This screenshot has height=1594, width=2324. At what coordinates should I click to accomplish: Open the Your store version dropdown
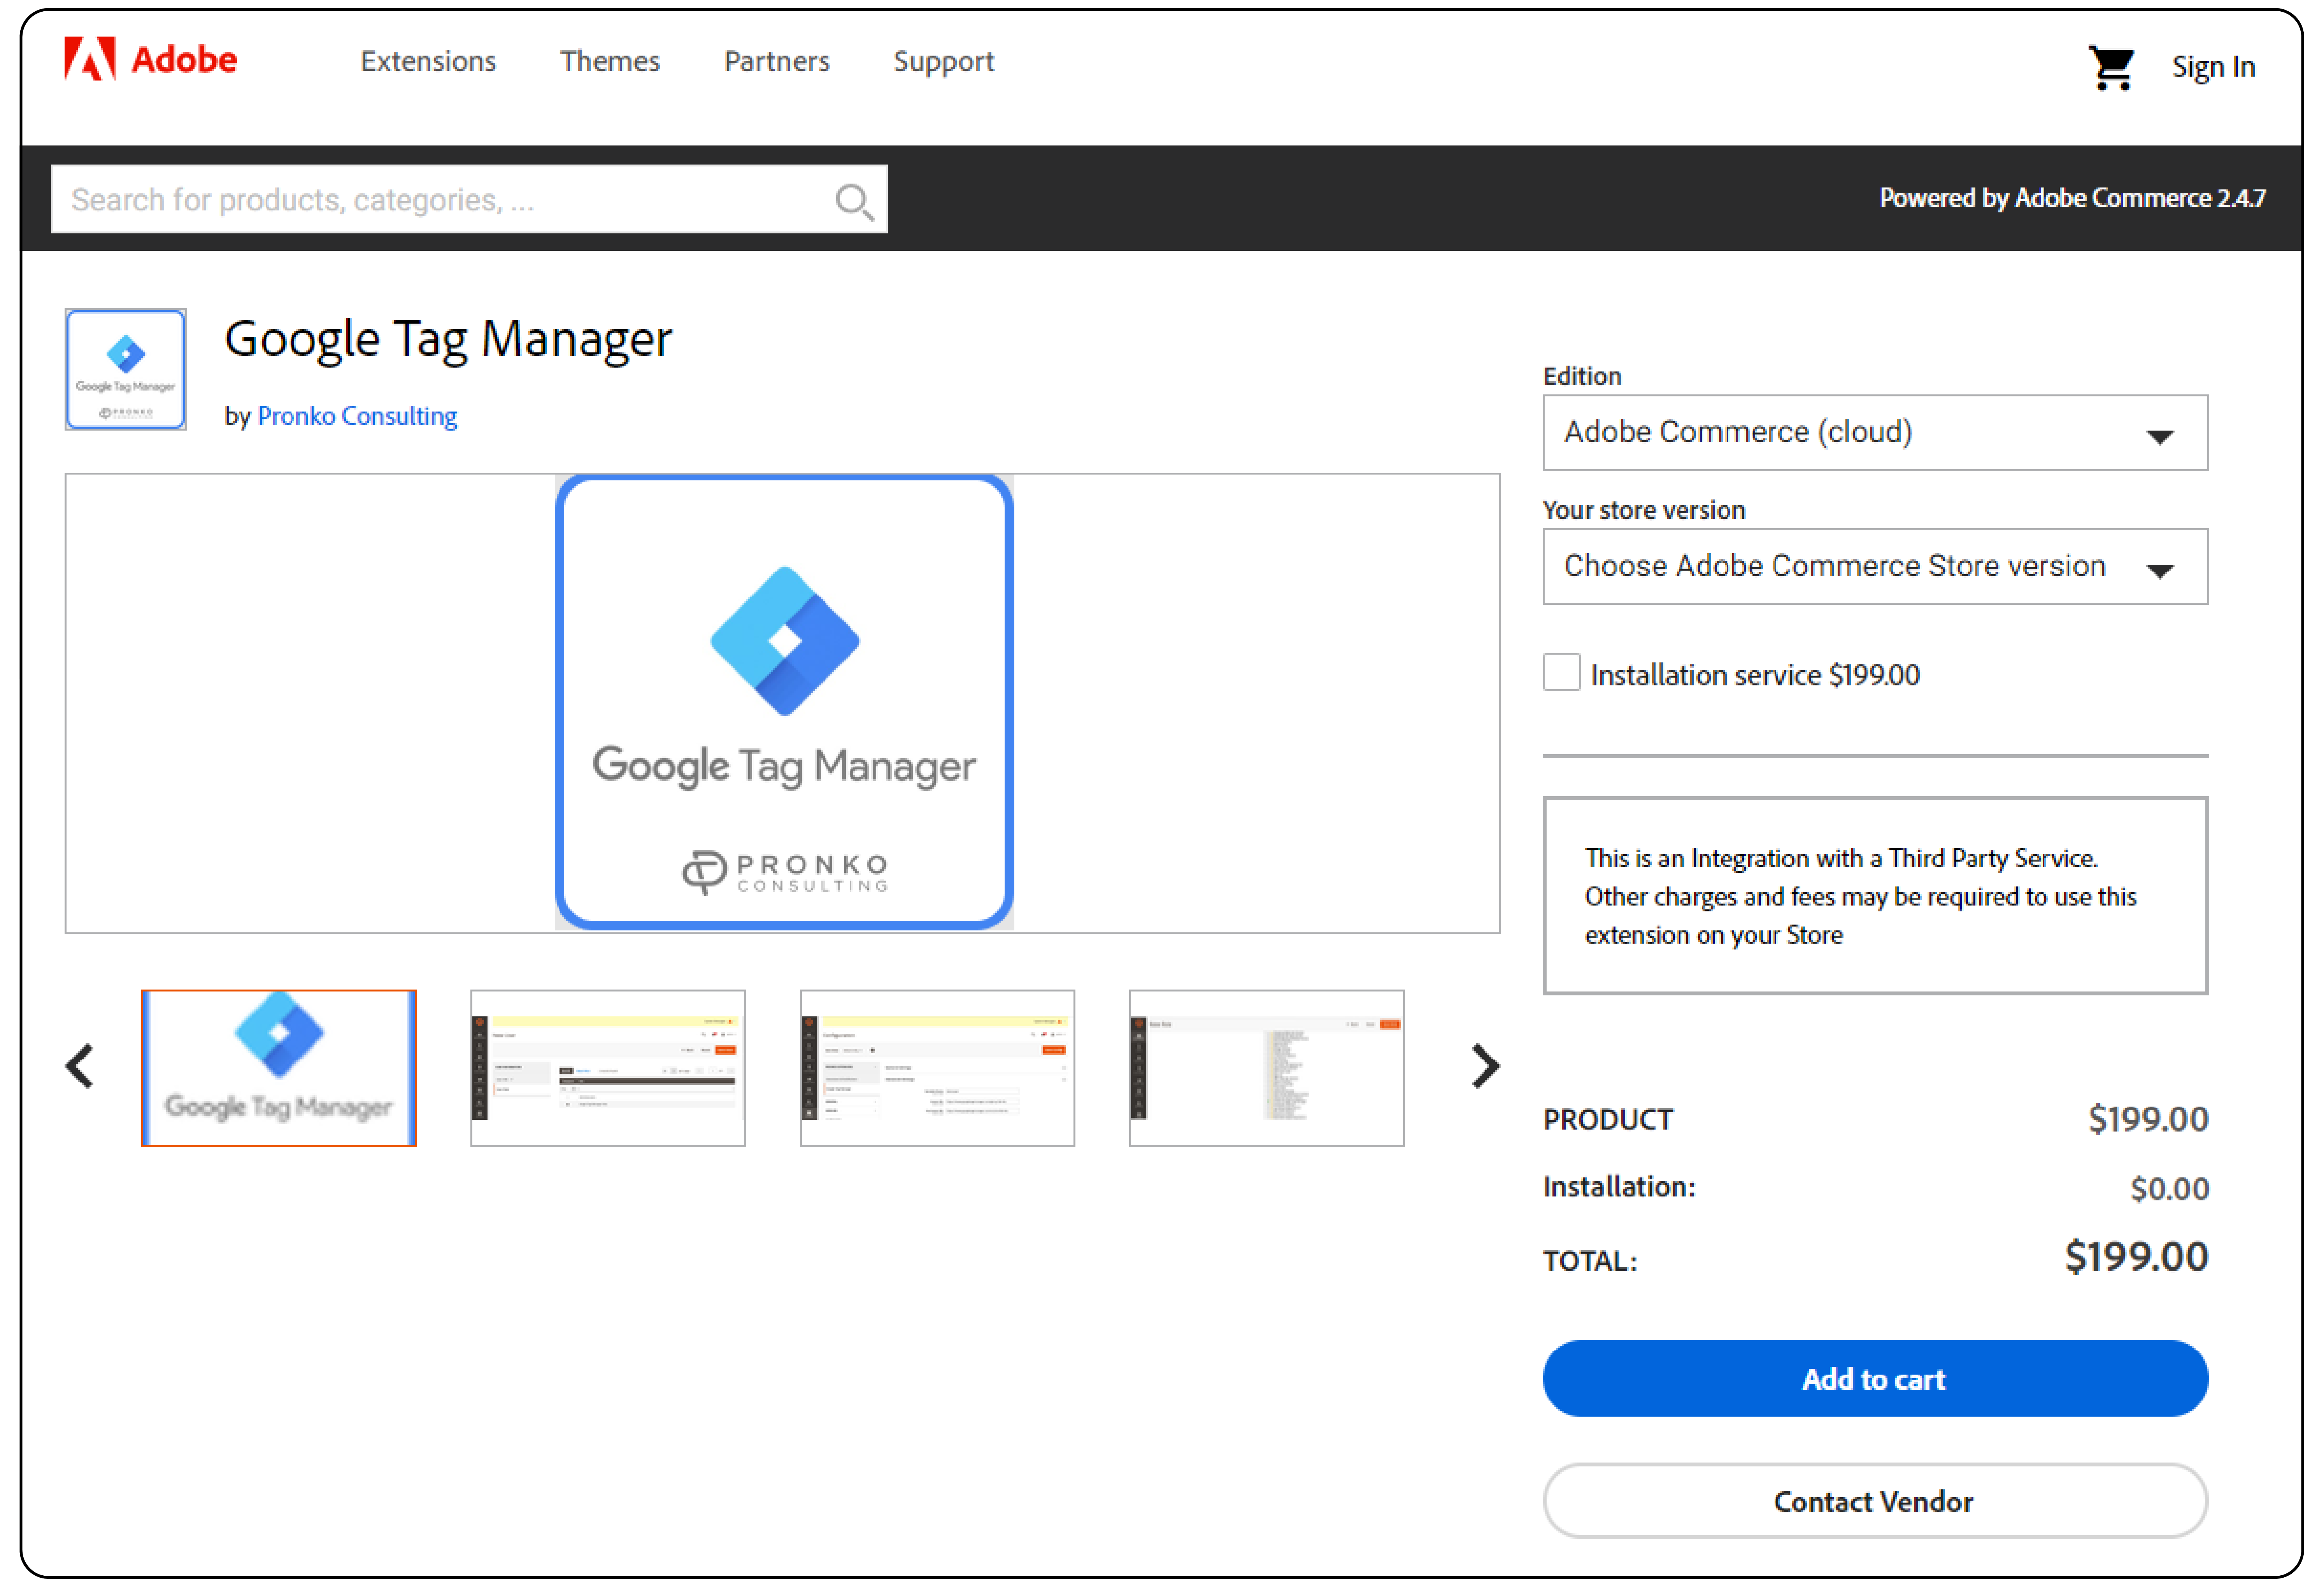[x=1875, y=567]
